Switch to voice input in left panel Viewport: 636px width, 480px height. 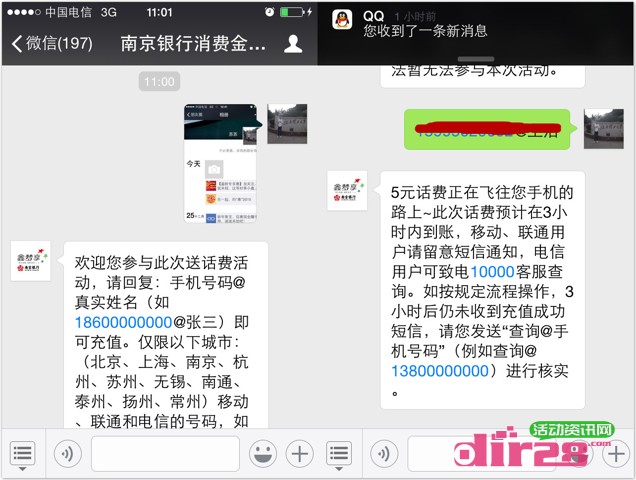coord(67,454)
